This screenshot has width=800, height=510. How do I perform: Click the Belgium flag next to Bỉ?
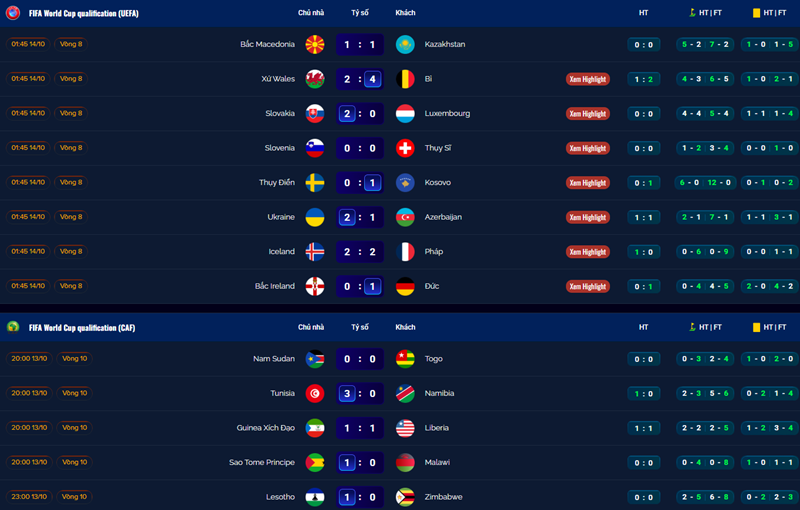(x=405, y=79)
